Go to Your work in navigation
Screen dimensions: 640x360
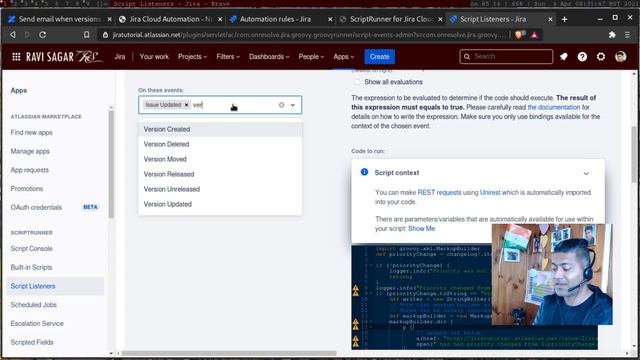[154, 57]
